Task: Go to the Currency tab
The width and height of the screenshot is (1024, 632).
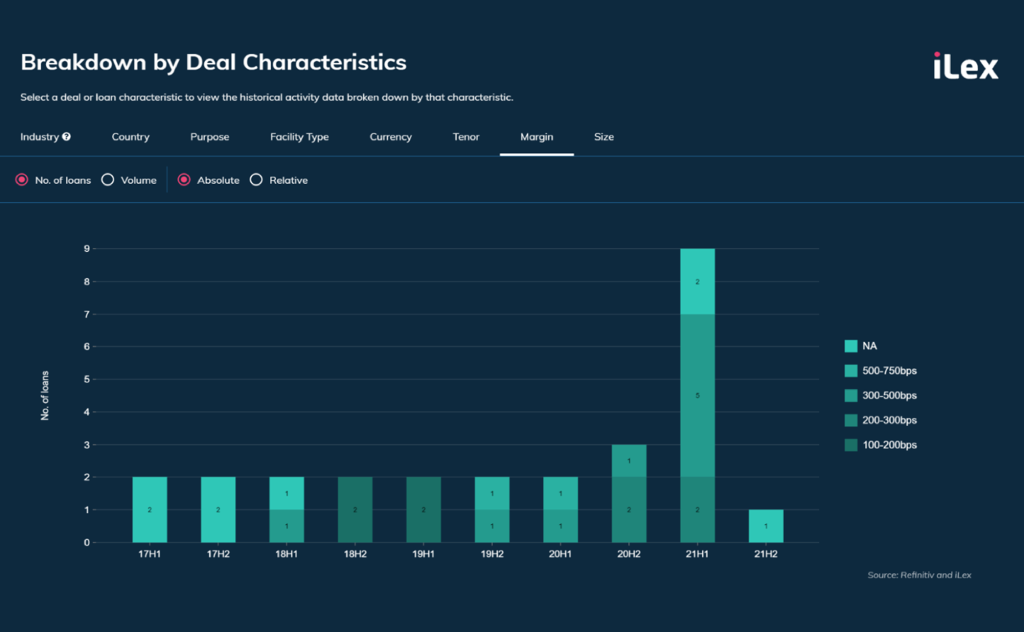Action: pyautogui.click(x=390, y=137)
